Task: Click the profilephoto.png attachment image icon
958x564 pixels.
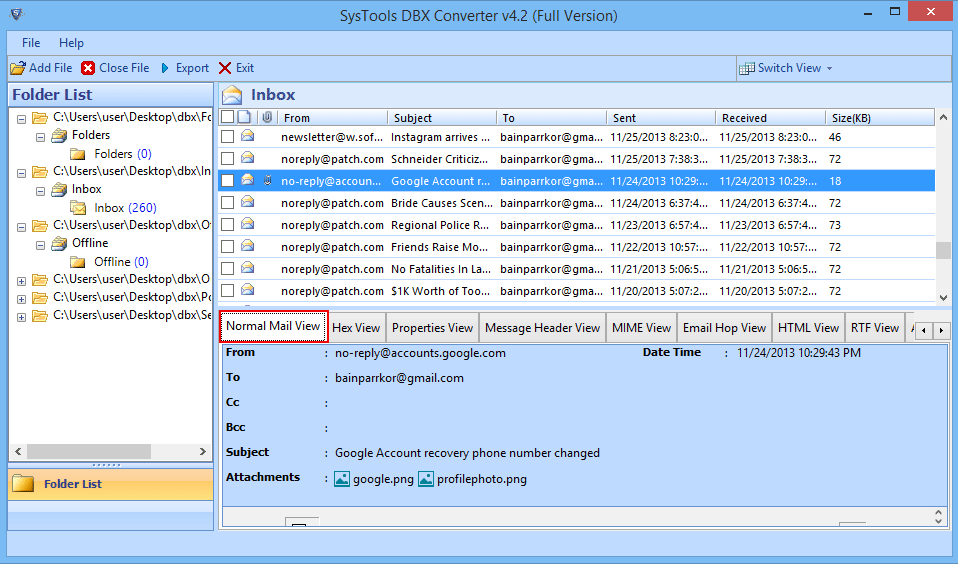Action: coord(426,479)
